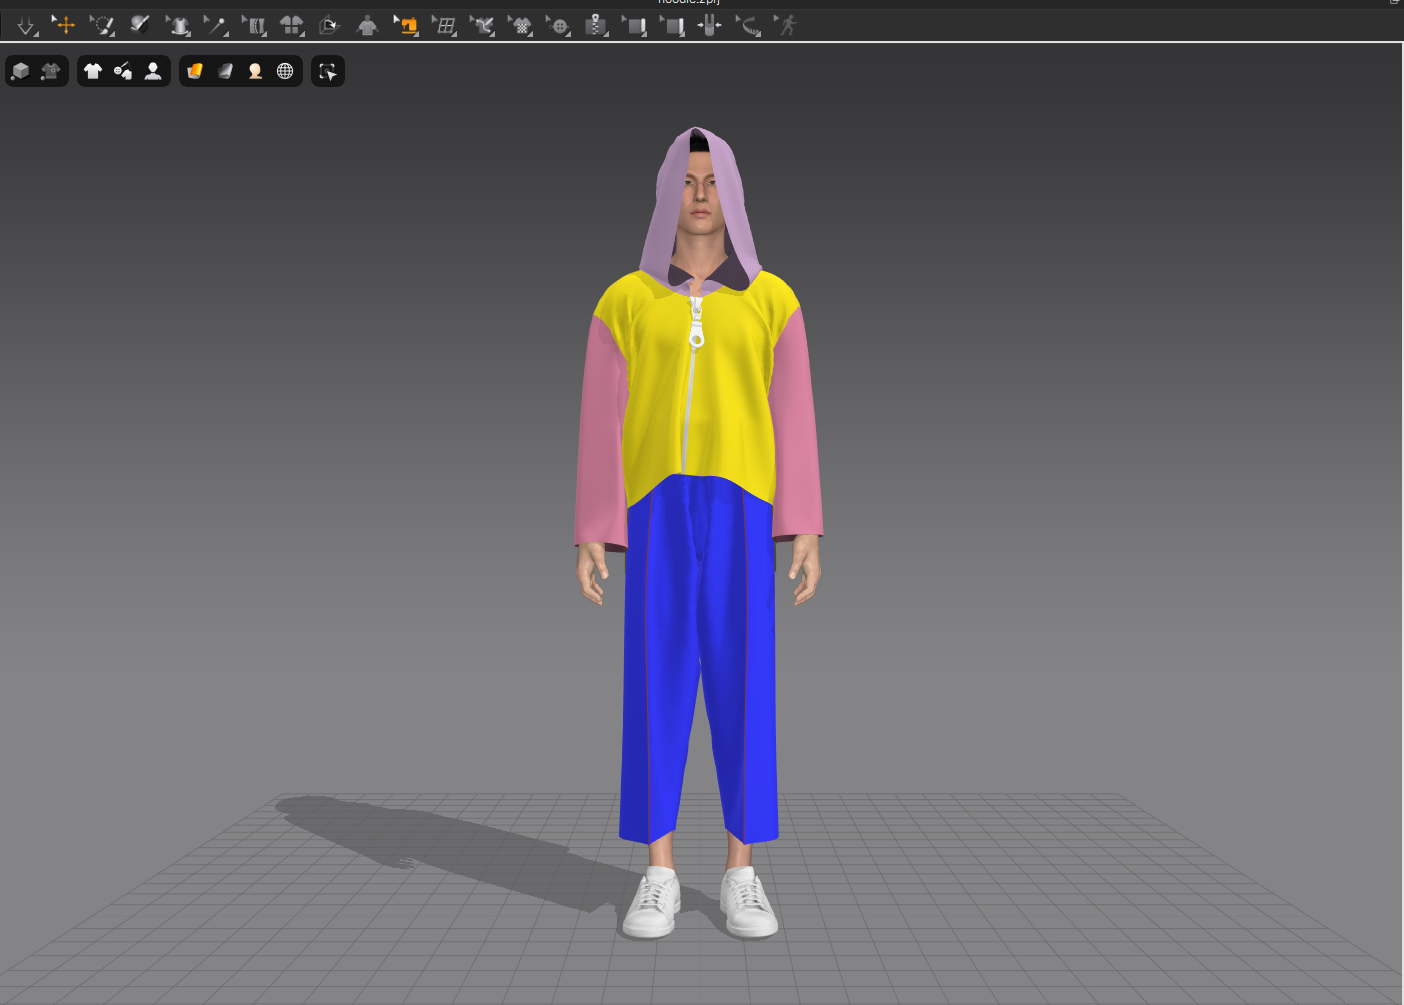1404x1005 pixels.
Task: Choose the checkered shirt texture tool
Action: pyautogui.click(x=521, y=26)
